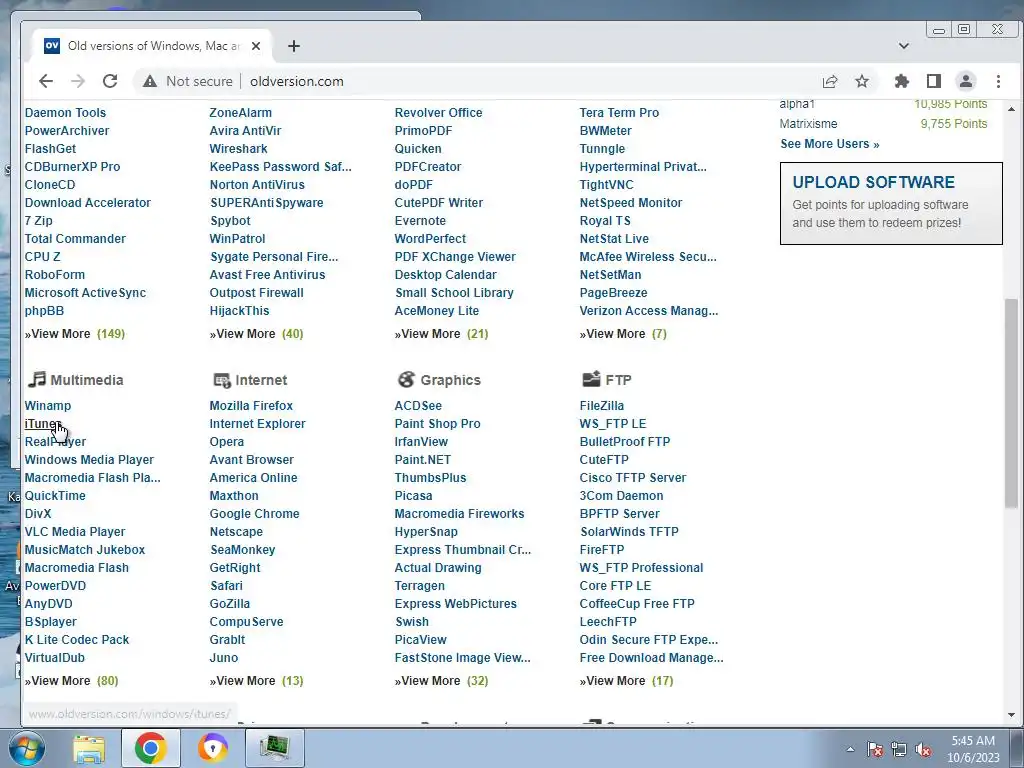This screenshot has width=1024, height=768.
Task: Open the taskbar clock showing 5:45 AM
Action: click(973, 749)
